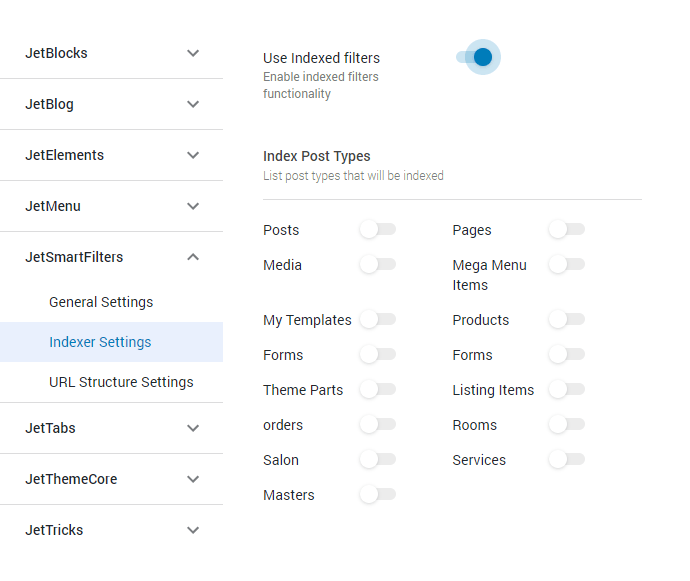Turn on My Templates indexing
The width and height of the screenshot is (690, 581).
[x=378, y=319]
